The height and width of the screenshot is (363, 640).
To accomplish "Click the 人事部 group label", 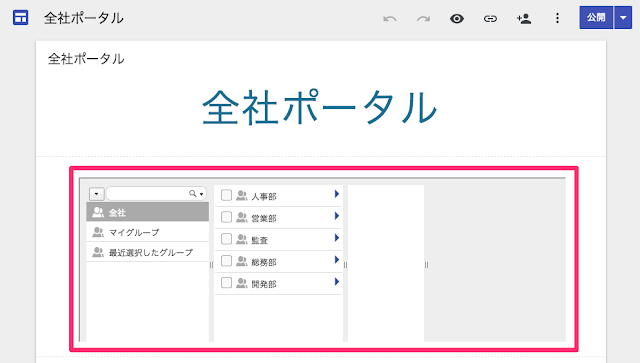I will tap(264, 196).
